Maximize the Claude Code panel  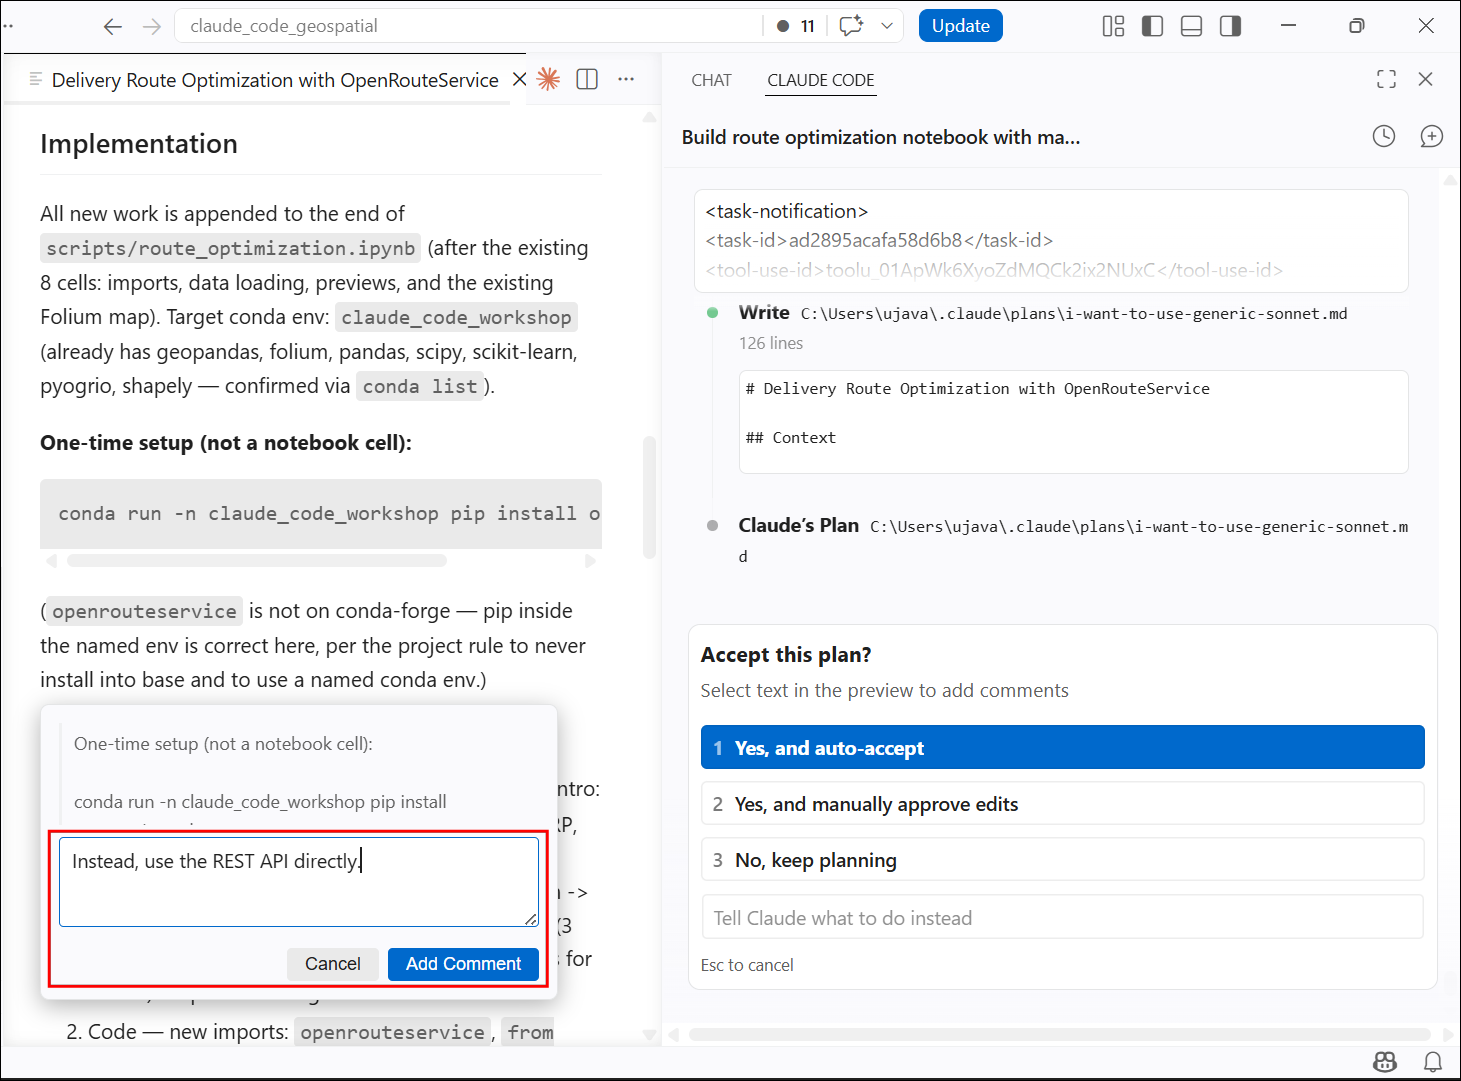click(x=1386, y=79)
